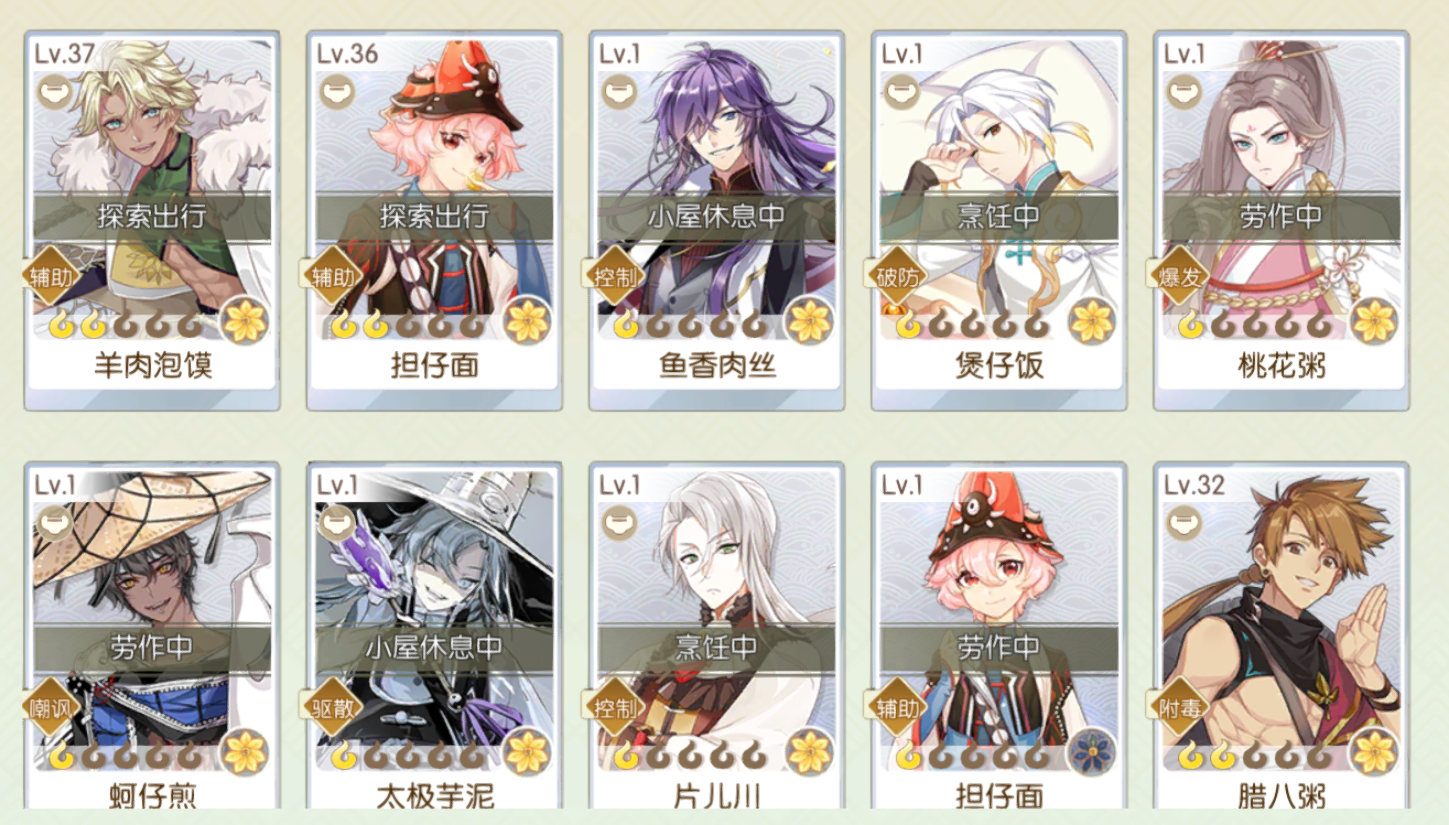Click the 附毒 role badge on 腊八粥
Image resolution: width=1449 pixels, height=825 pixels.
pyautogui.click(x=1178, y=709)
